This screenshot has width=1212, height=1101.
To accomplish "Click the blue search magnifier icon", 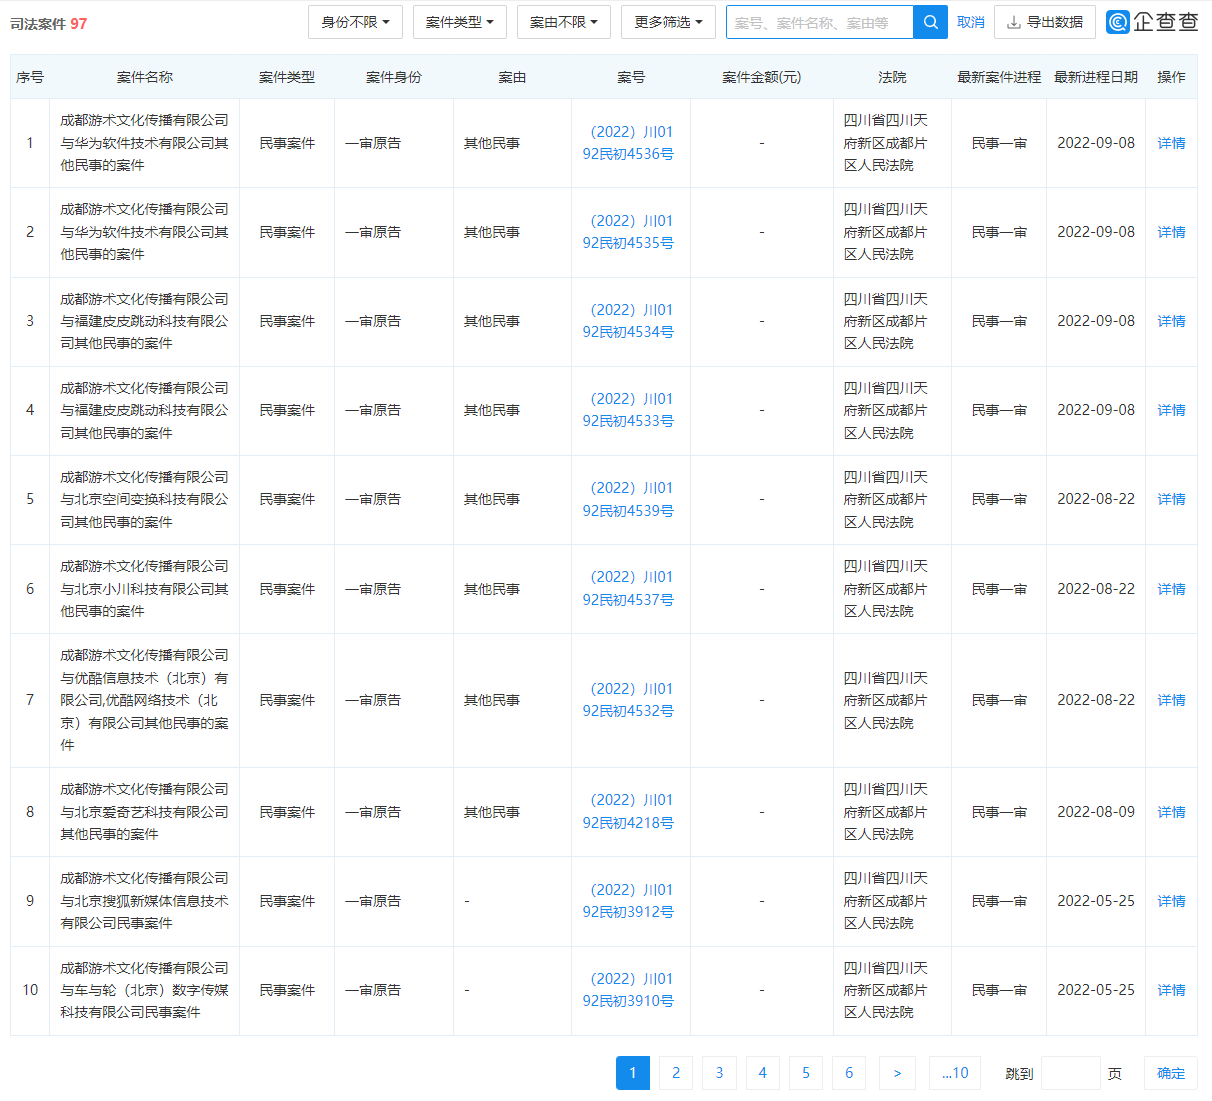I will click(x=930, y=21).
